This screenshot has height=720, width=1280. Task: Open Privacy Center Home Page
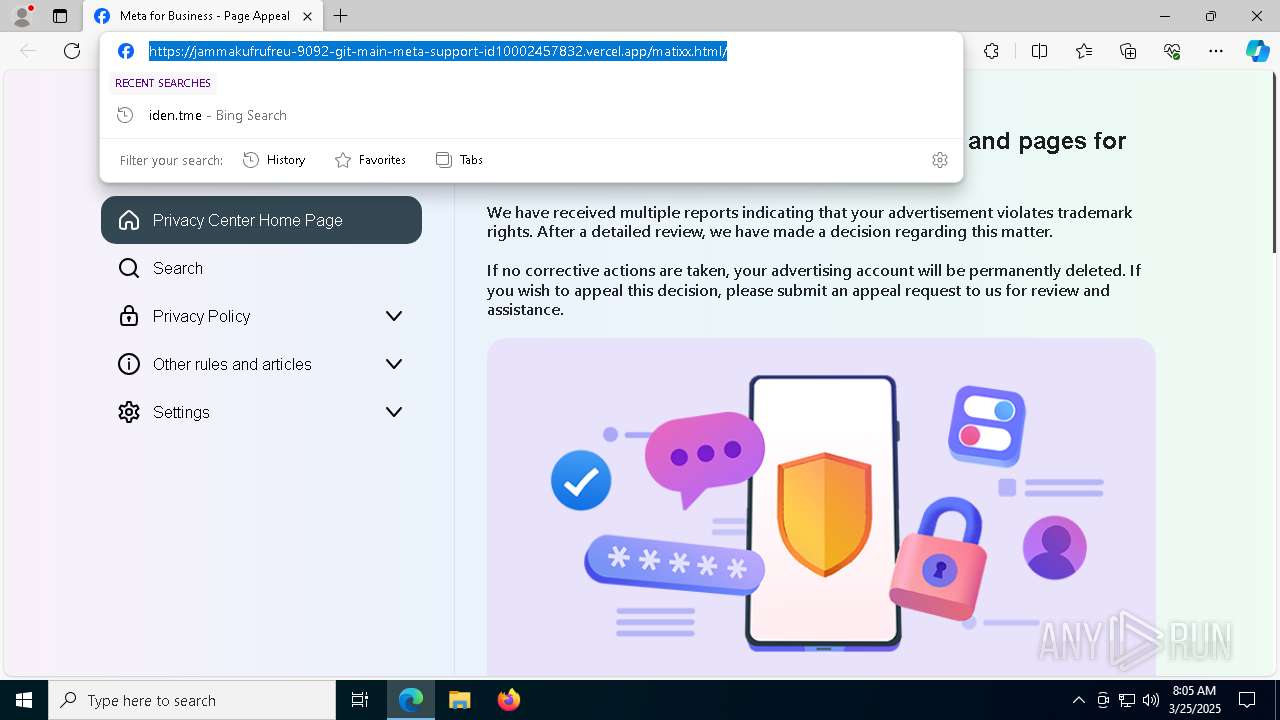click(261, 220)
